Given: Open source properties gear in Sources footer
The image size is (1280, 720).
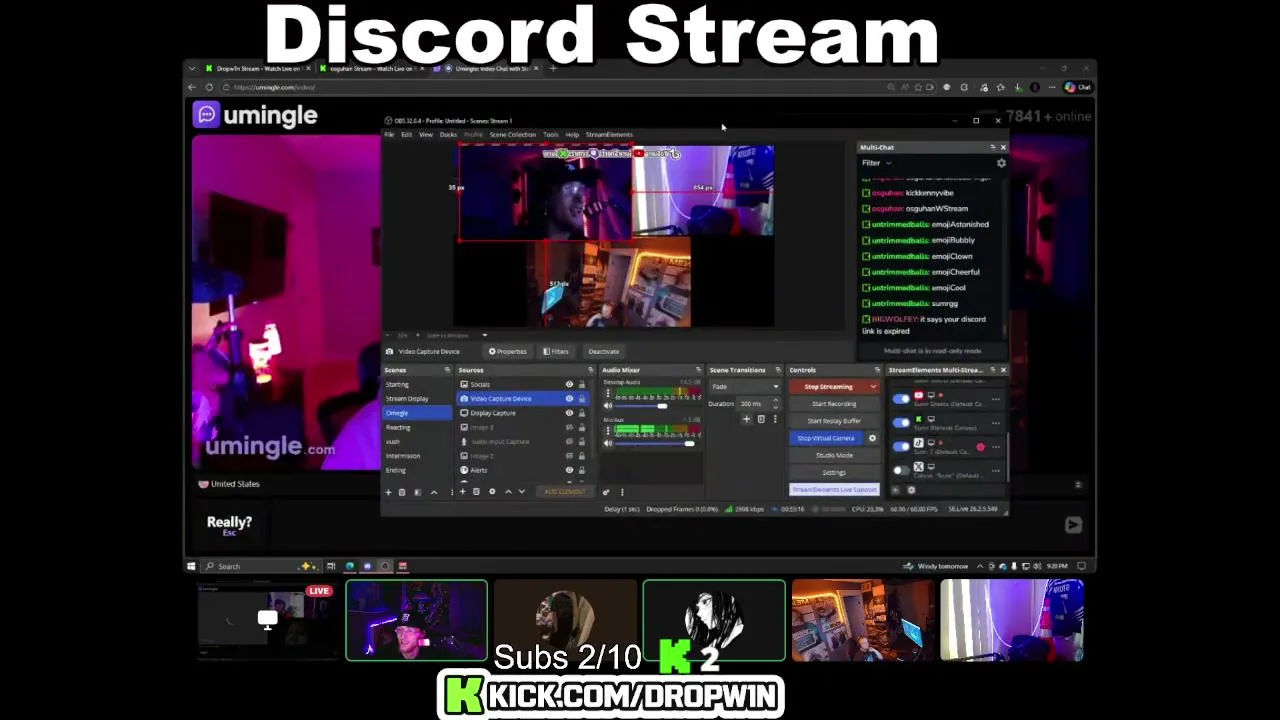Looking at the screenshot, I should (x=491, y=492).
